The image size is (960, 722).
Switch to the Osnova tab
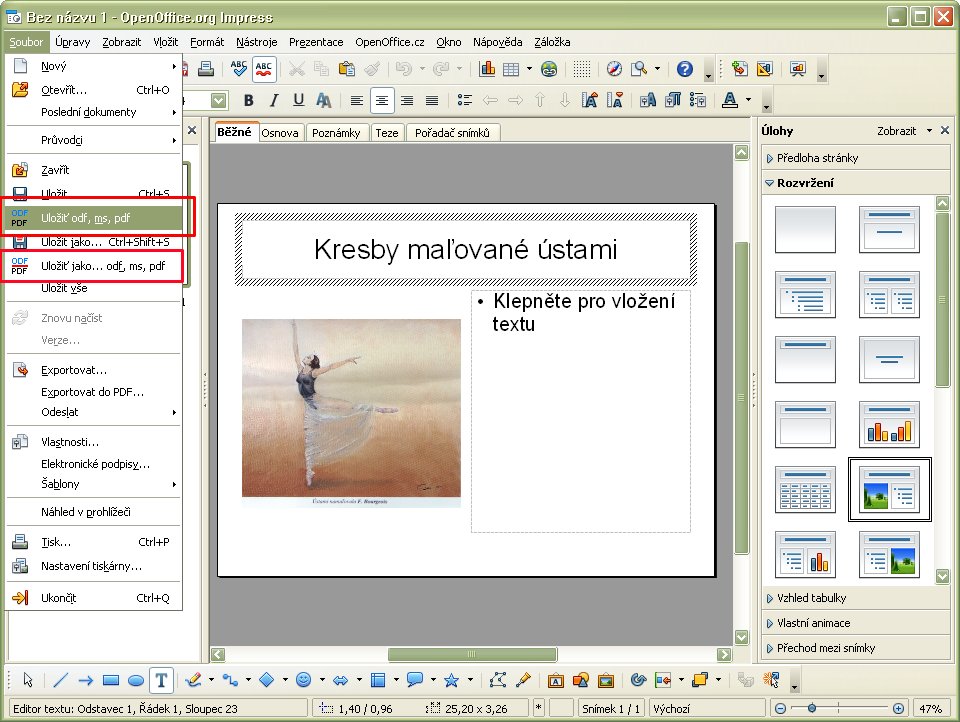click(280, 133)
